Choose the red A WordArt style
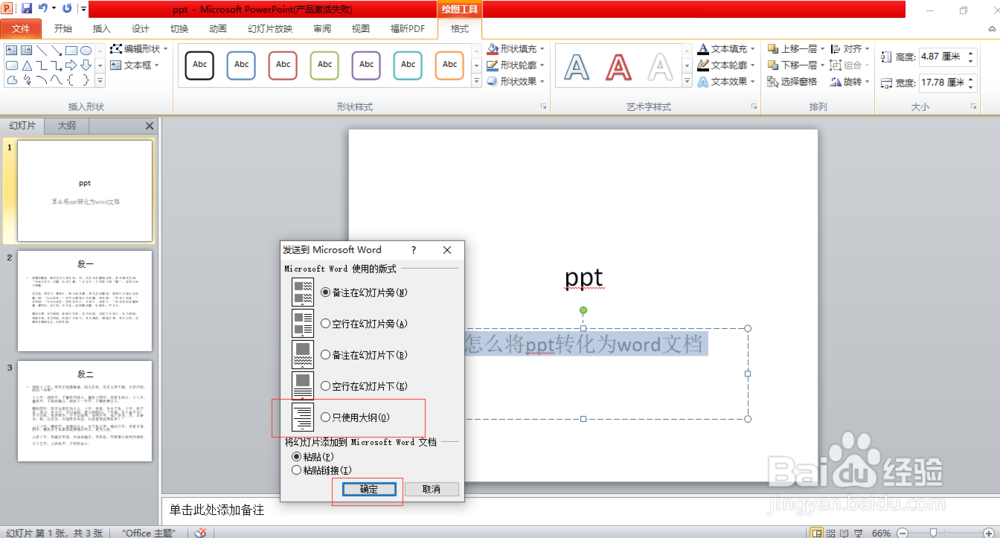Image resolution: width=1000 pixels, height=538 pixels. (x=619, y=67)
